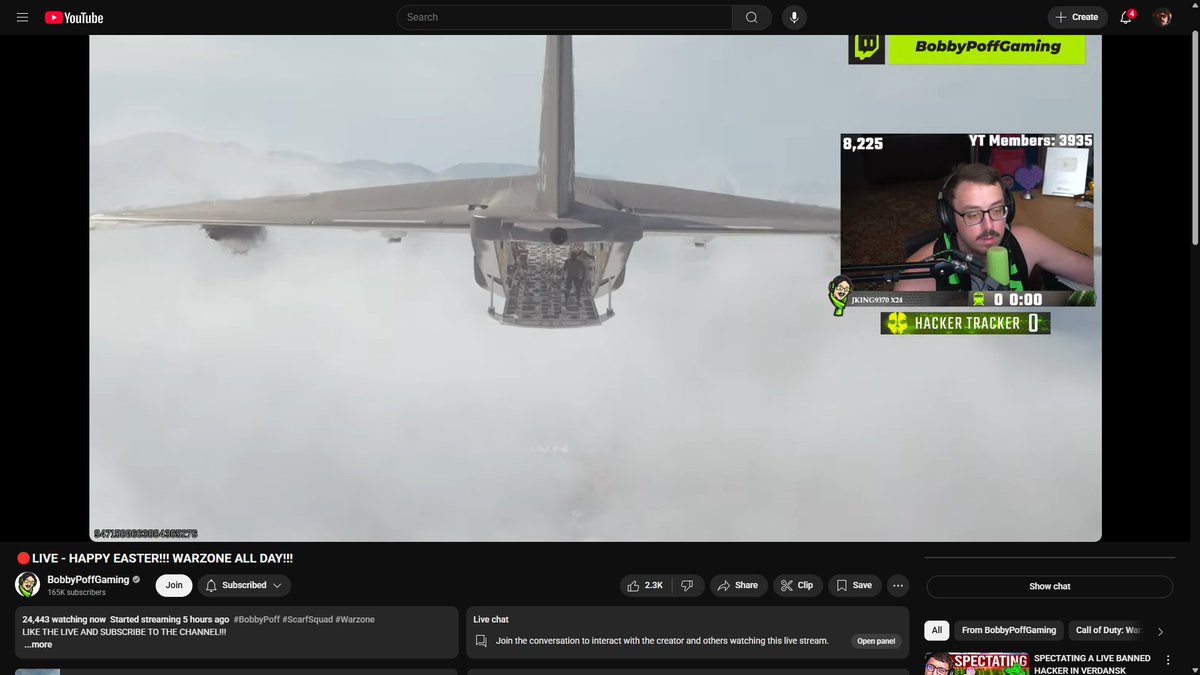Viewport: 1200px width, 675px height.
Task: Open the YouTube home page logo
Action: pyautogui.click(x=73, y=17)
